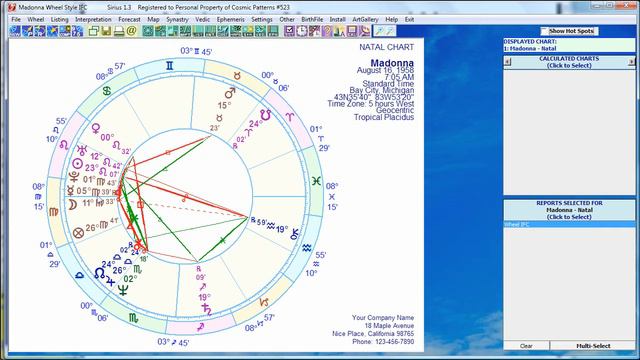The image size is (640, 360).
Task: Open the Wheel menu
Action: coord(36,19)
